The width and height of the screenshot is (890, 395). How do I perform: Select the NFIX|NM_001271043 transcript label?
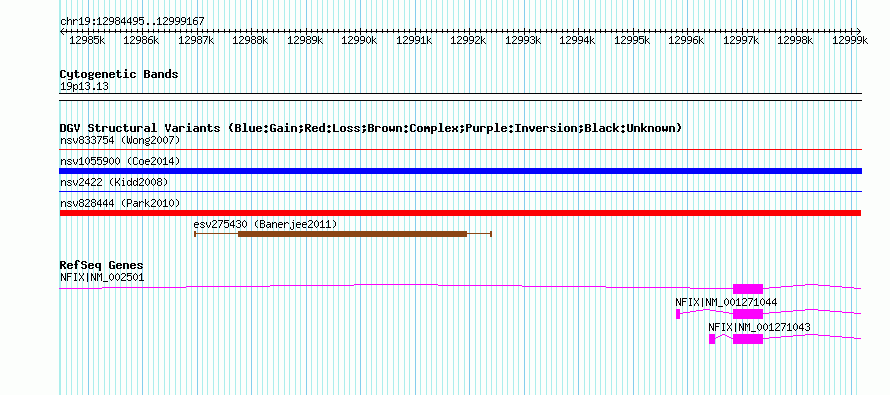click(759, 327)
